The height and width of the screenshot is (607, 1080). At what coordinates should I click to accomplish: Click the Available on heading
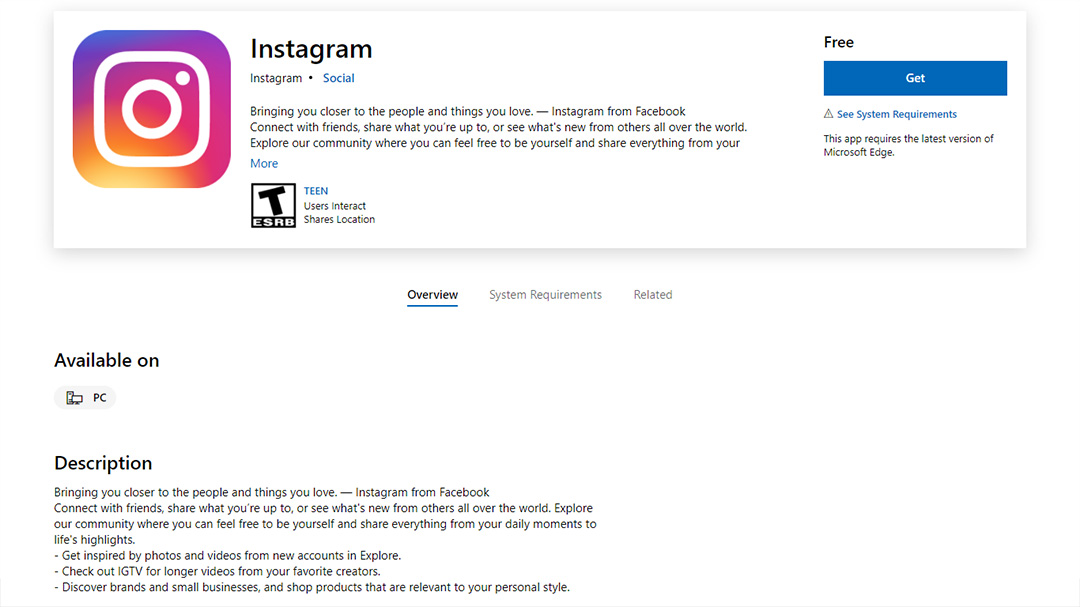tap(107, 360)
